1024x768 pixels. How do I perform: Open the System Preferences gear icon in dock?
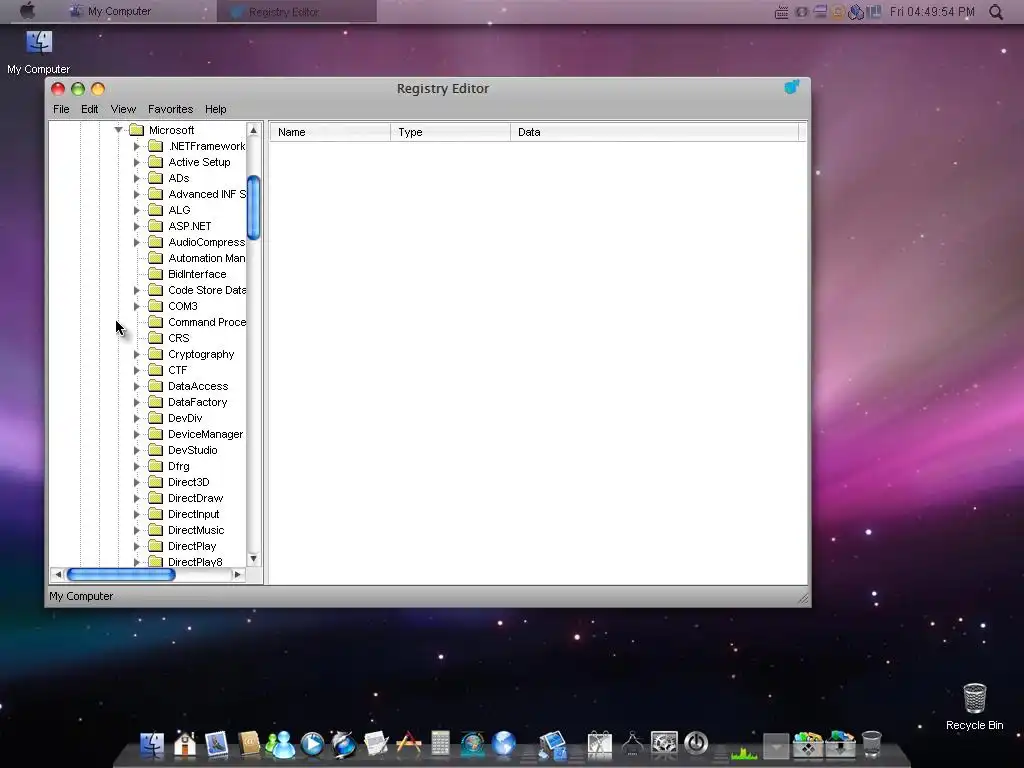coord(664,744)
